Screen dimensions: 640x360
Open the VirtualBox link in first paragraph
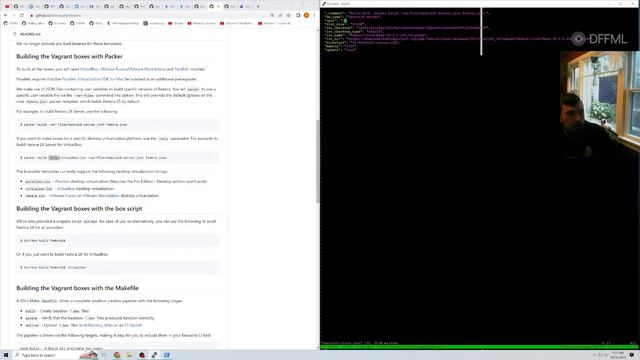coord(89,69)
